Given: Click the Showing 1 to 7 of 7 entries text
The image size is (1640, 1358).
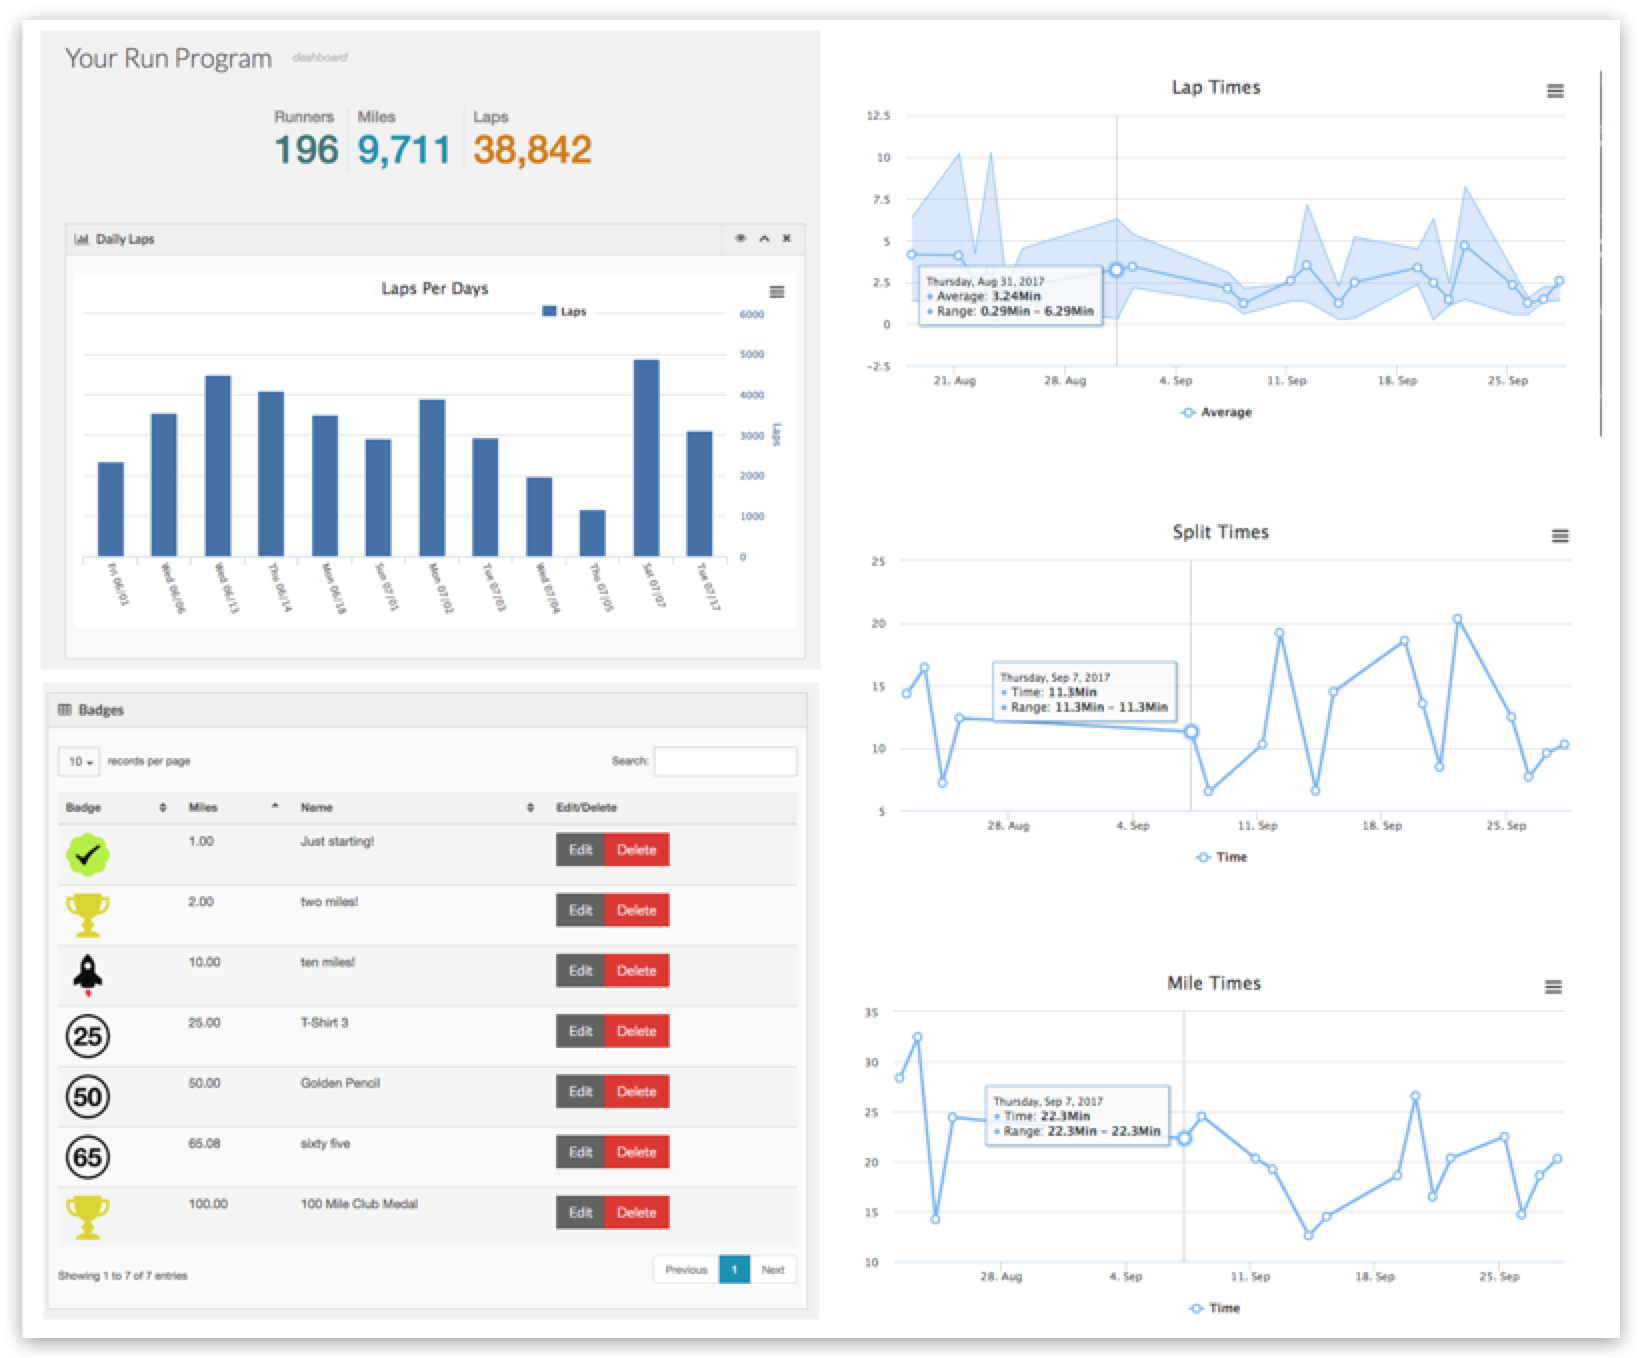Looking at the screenshot, I should 122,1276.
